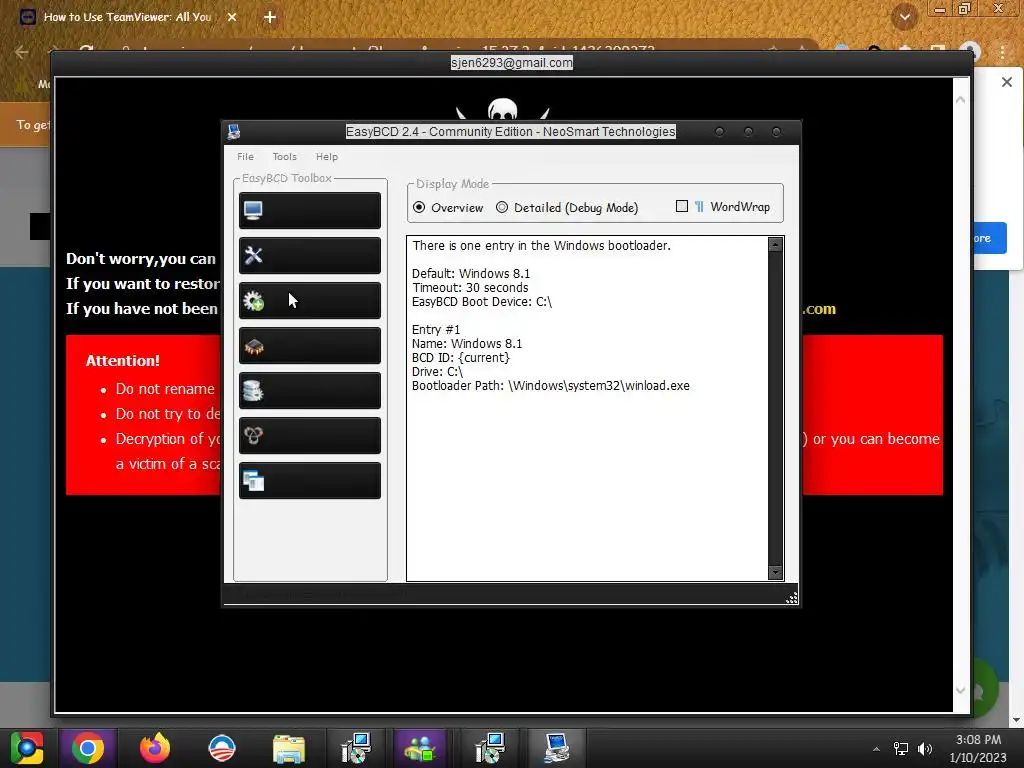Open Add New Entry via gear-plus icon
The image size is (1024, 768).
click(310, 300)
